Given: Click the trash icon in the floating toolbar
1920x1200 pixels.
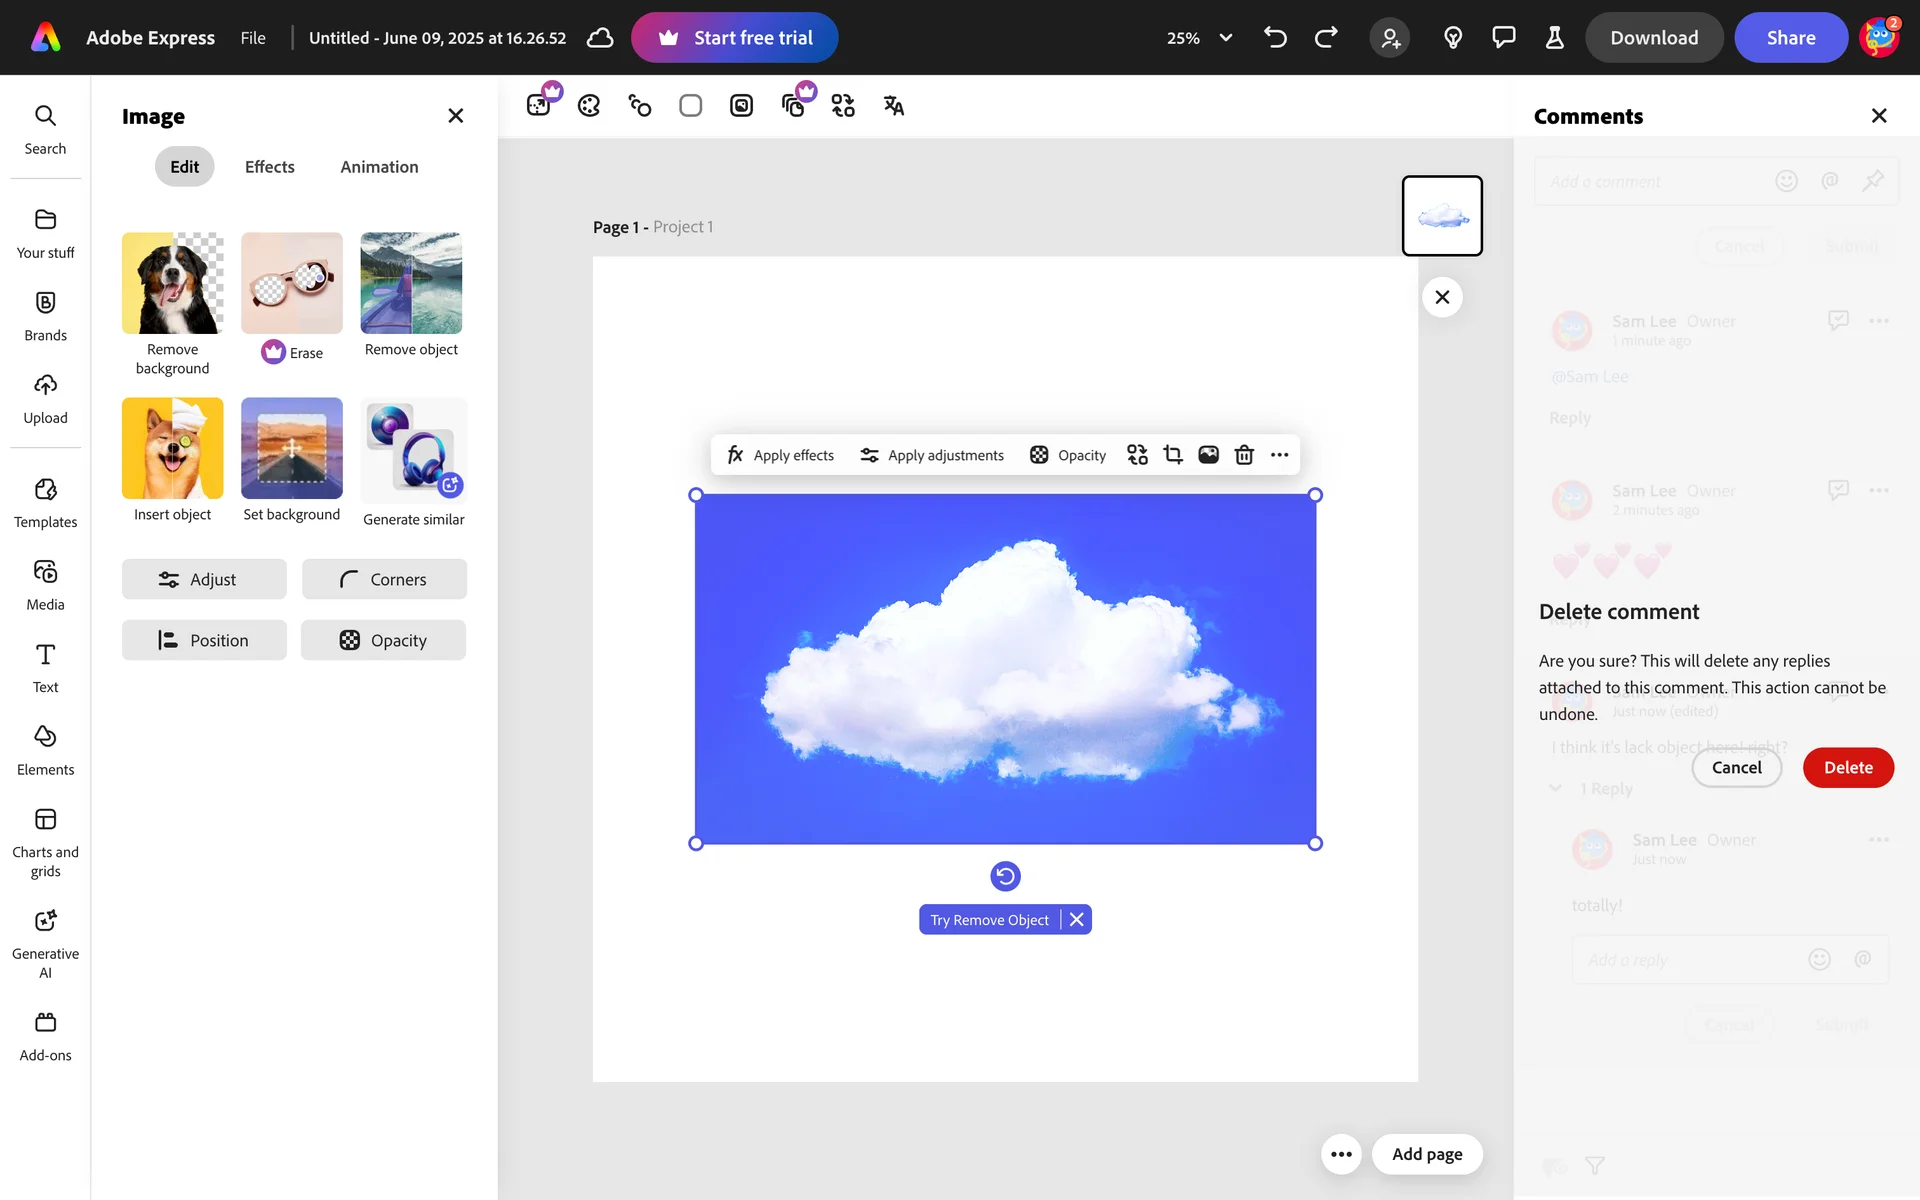Looking at the screenshot, I should point(1244,455).
